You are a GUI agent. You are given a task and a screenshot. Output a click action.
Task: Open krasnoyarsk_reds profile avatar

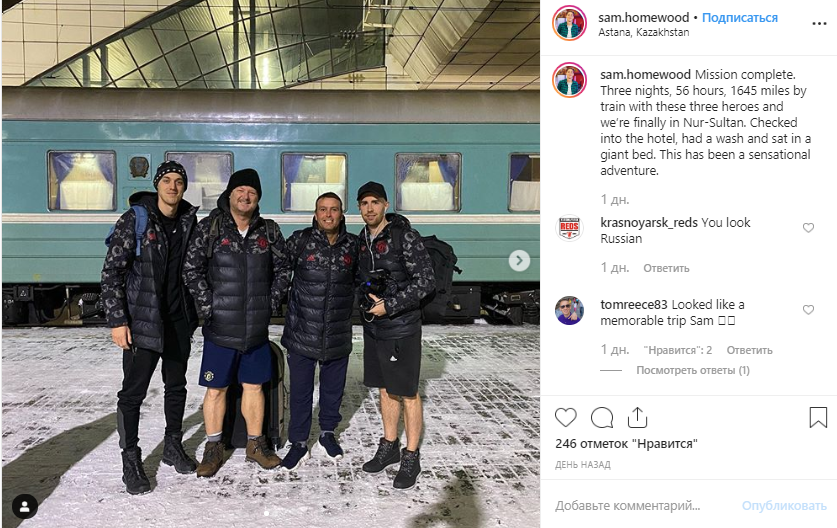click(x=569, y=228)
